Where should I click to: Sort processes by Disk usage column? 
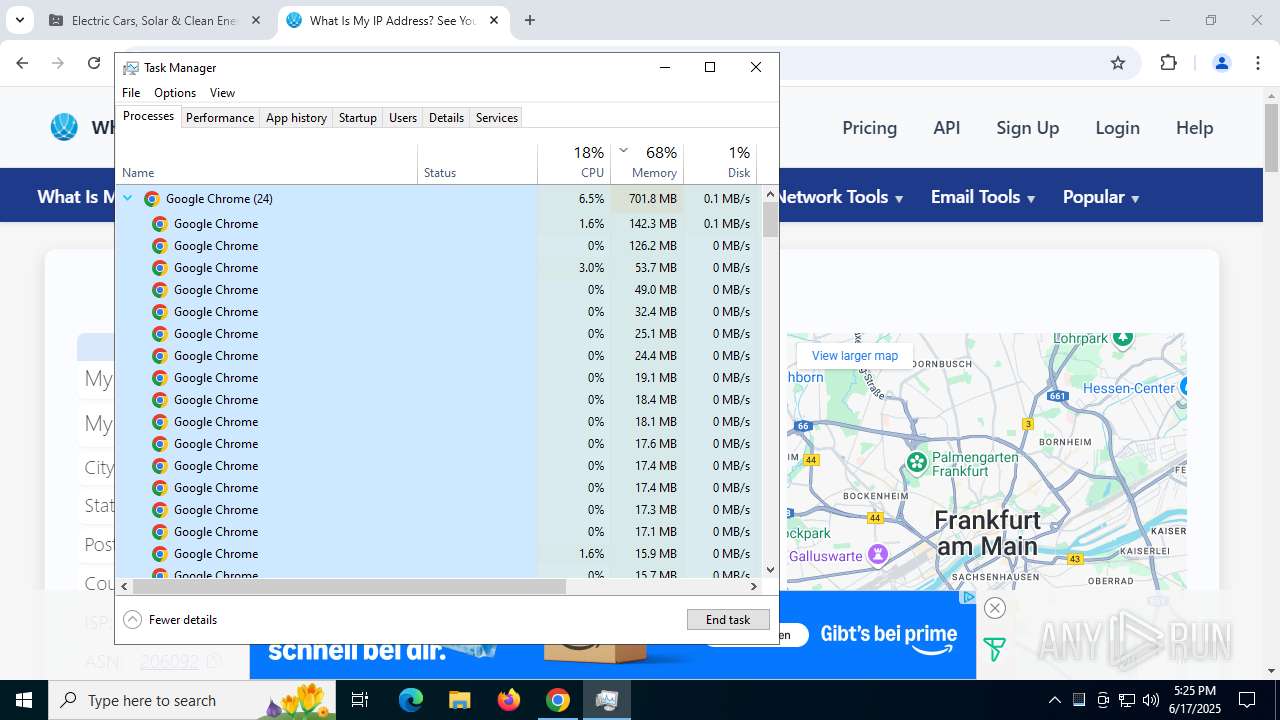coord(721,164)
